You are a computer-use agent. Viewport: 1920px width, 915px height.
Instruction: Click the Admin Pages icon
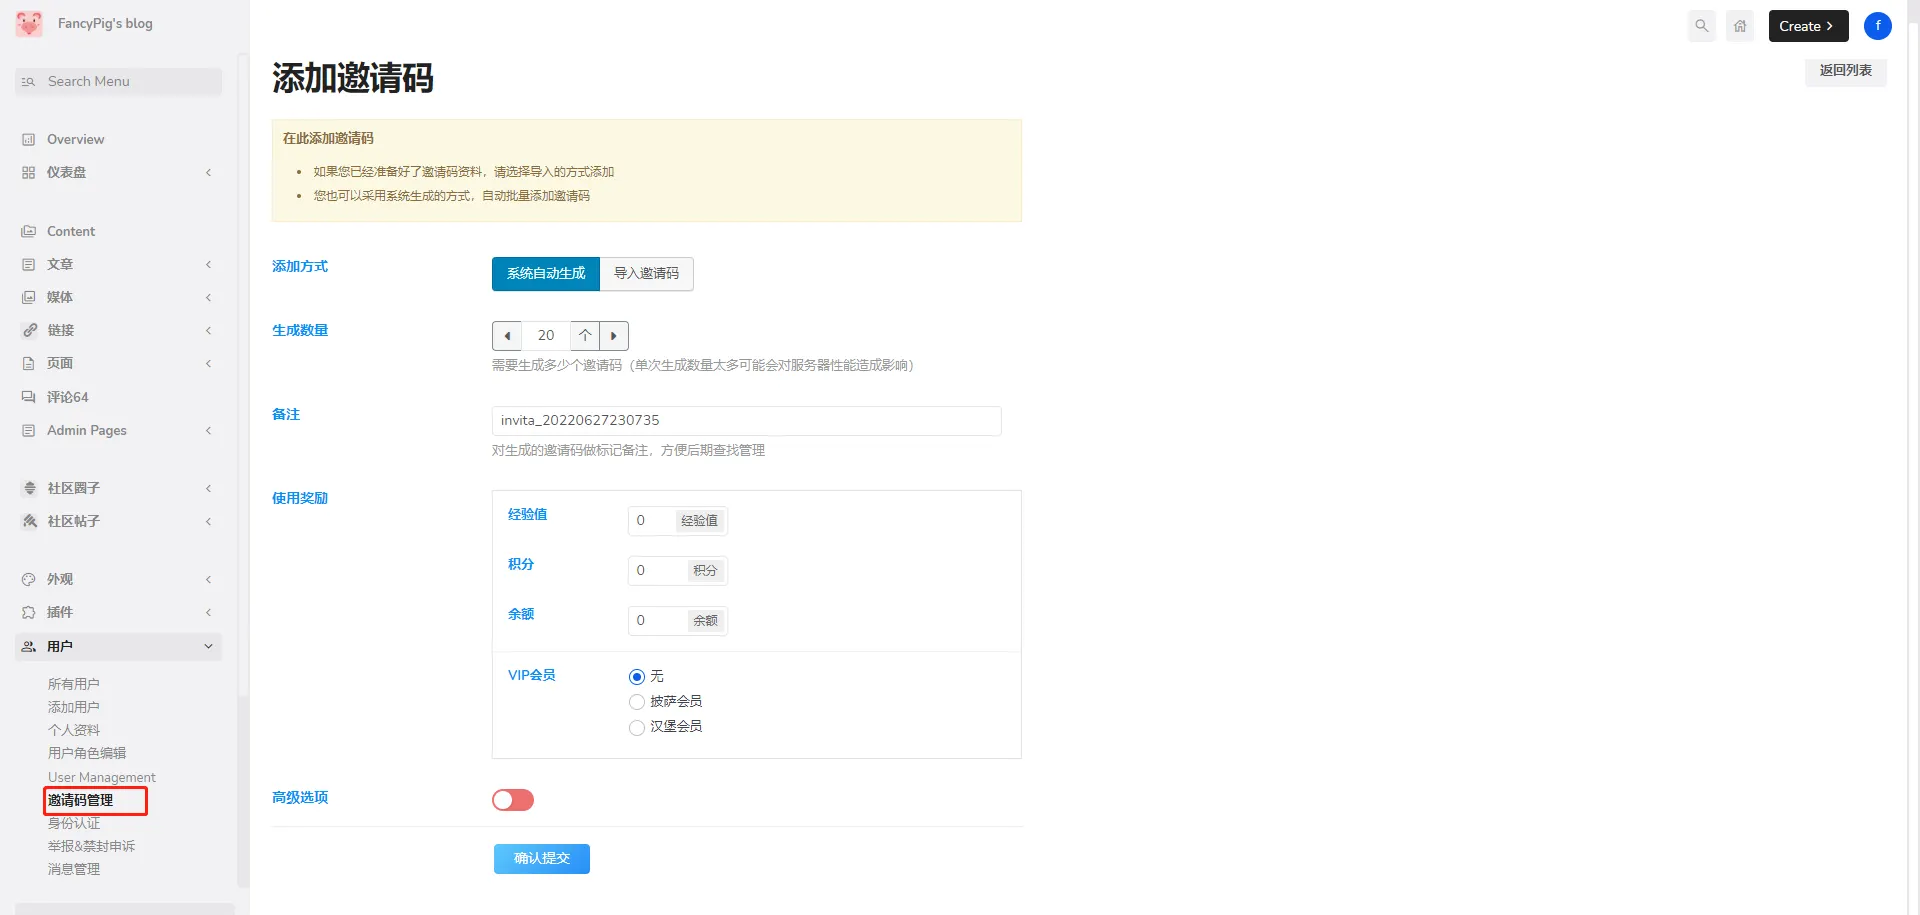pos(29,431)
